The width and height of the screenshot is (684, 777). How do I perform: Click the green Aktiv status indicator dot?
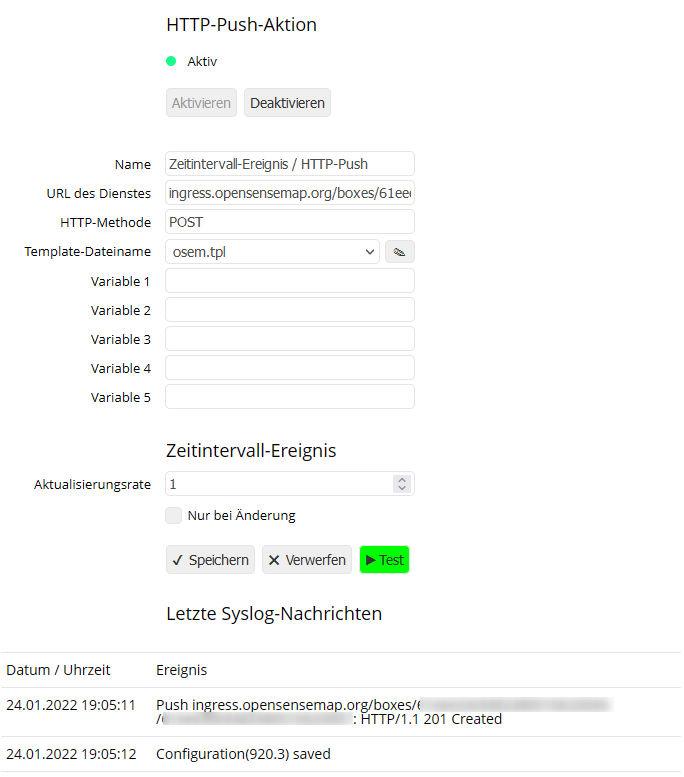[171, 61]
